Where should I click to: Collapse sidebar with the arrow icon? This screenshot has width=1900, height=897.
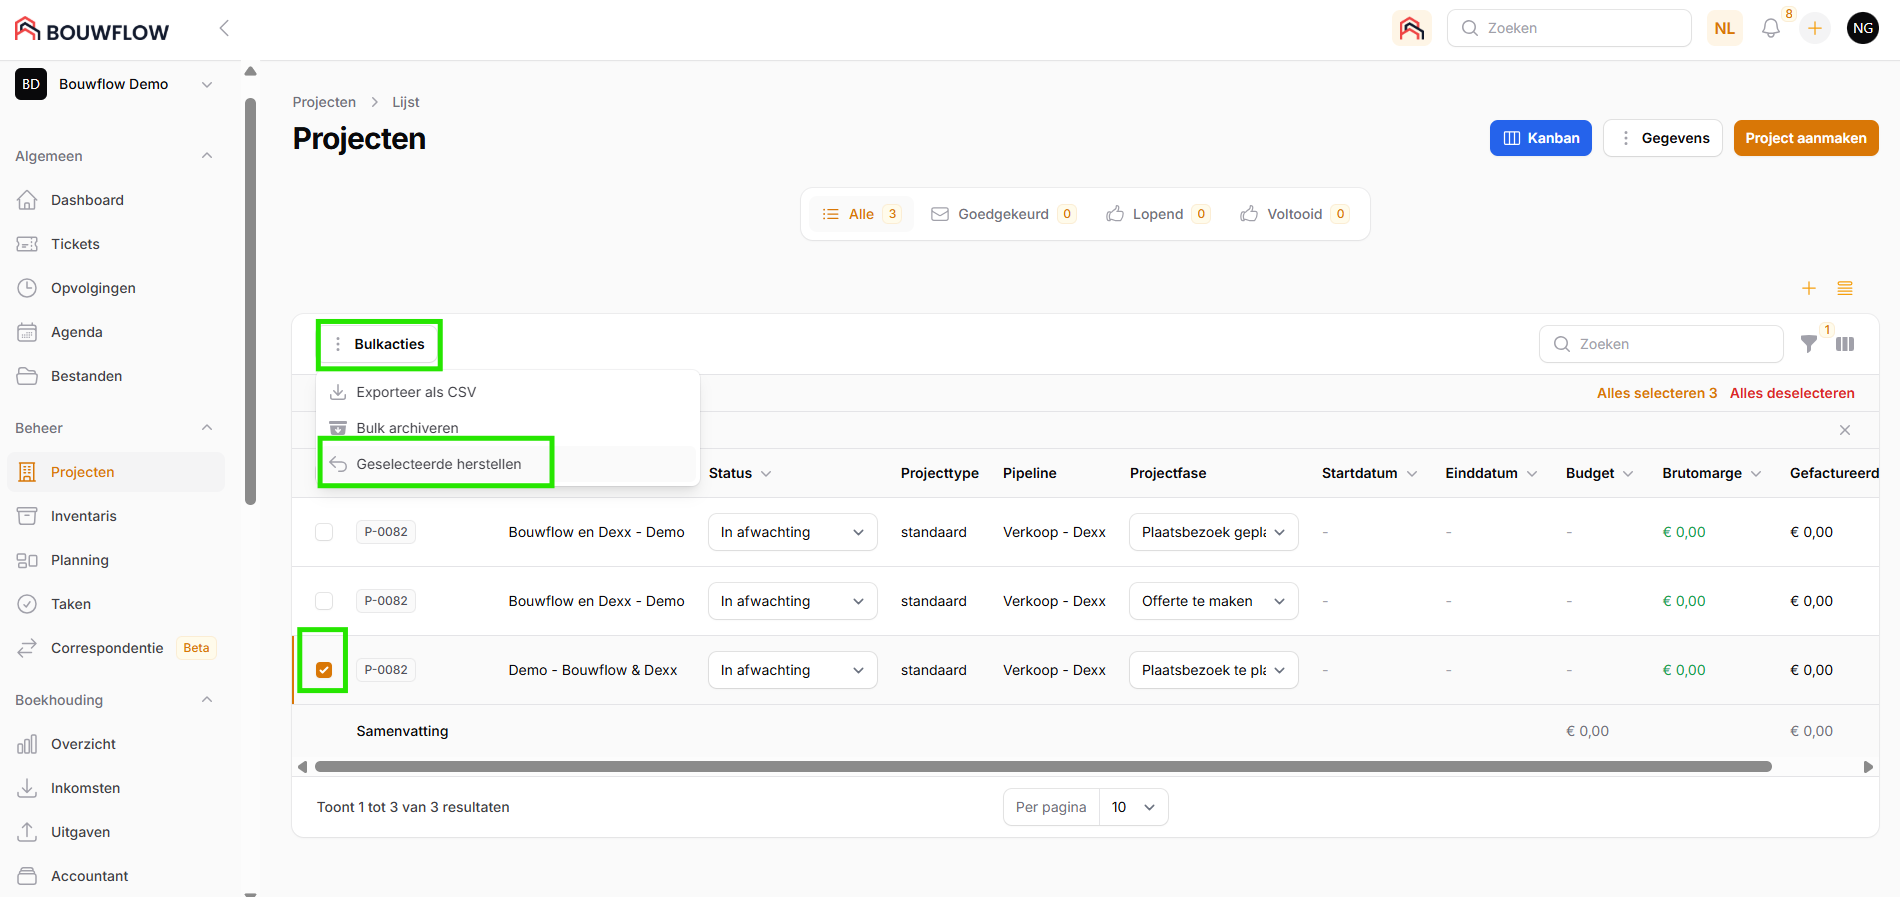click(x=224, y=28)
